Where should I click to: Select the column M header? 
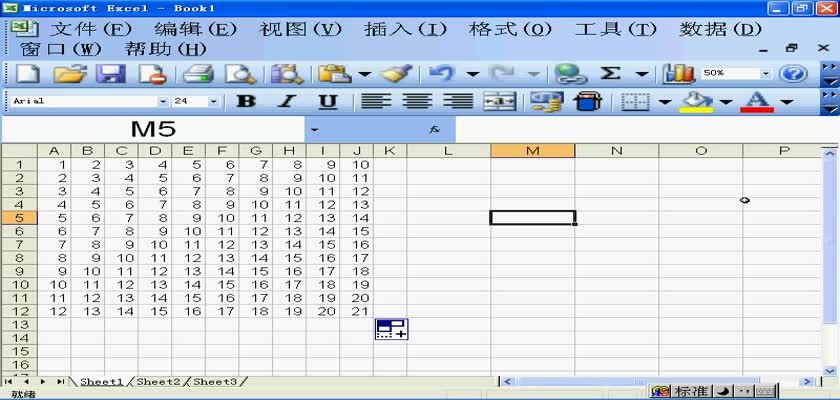(x=532, y=150)
